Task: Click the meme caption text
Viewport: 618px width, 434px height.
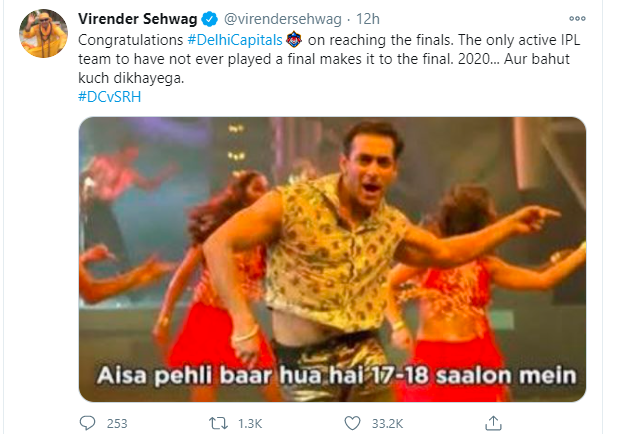Action: pos(337,375)
